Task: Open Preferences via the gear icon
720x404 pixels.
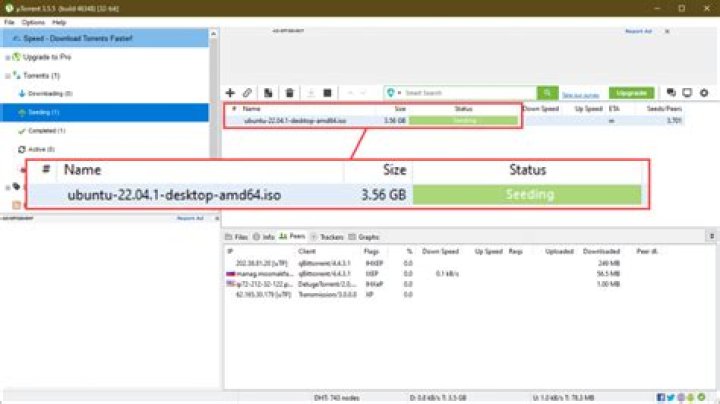Action: coord(704,93)
